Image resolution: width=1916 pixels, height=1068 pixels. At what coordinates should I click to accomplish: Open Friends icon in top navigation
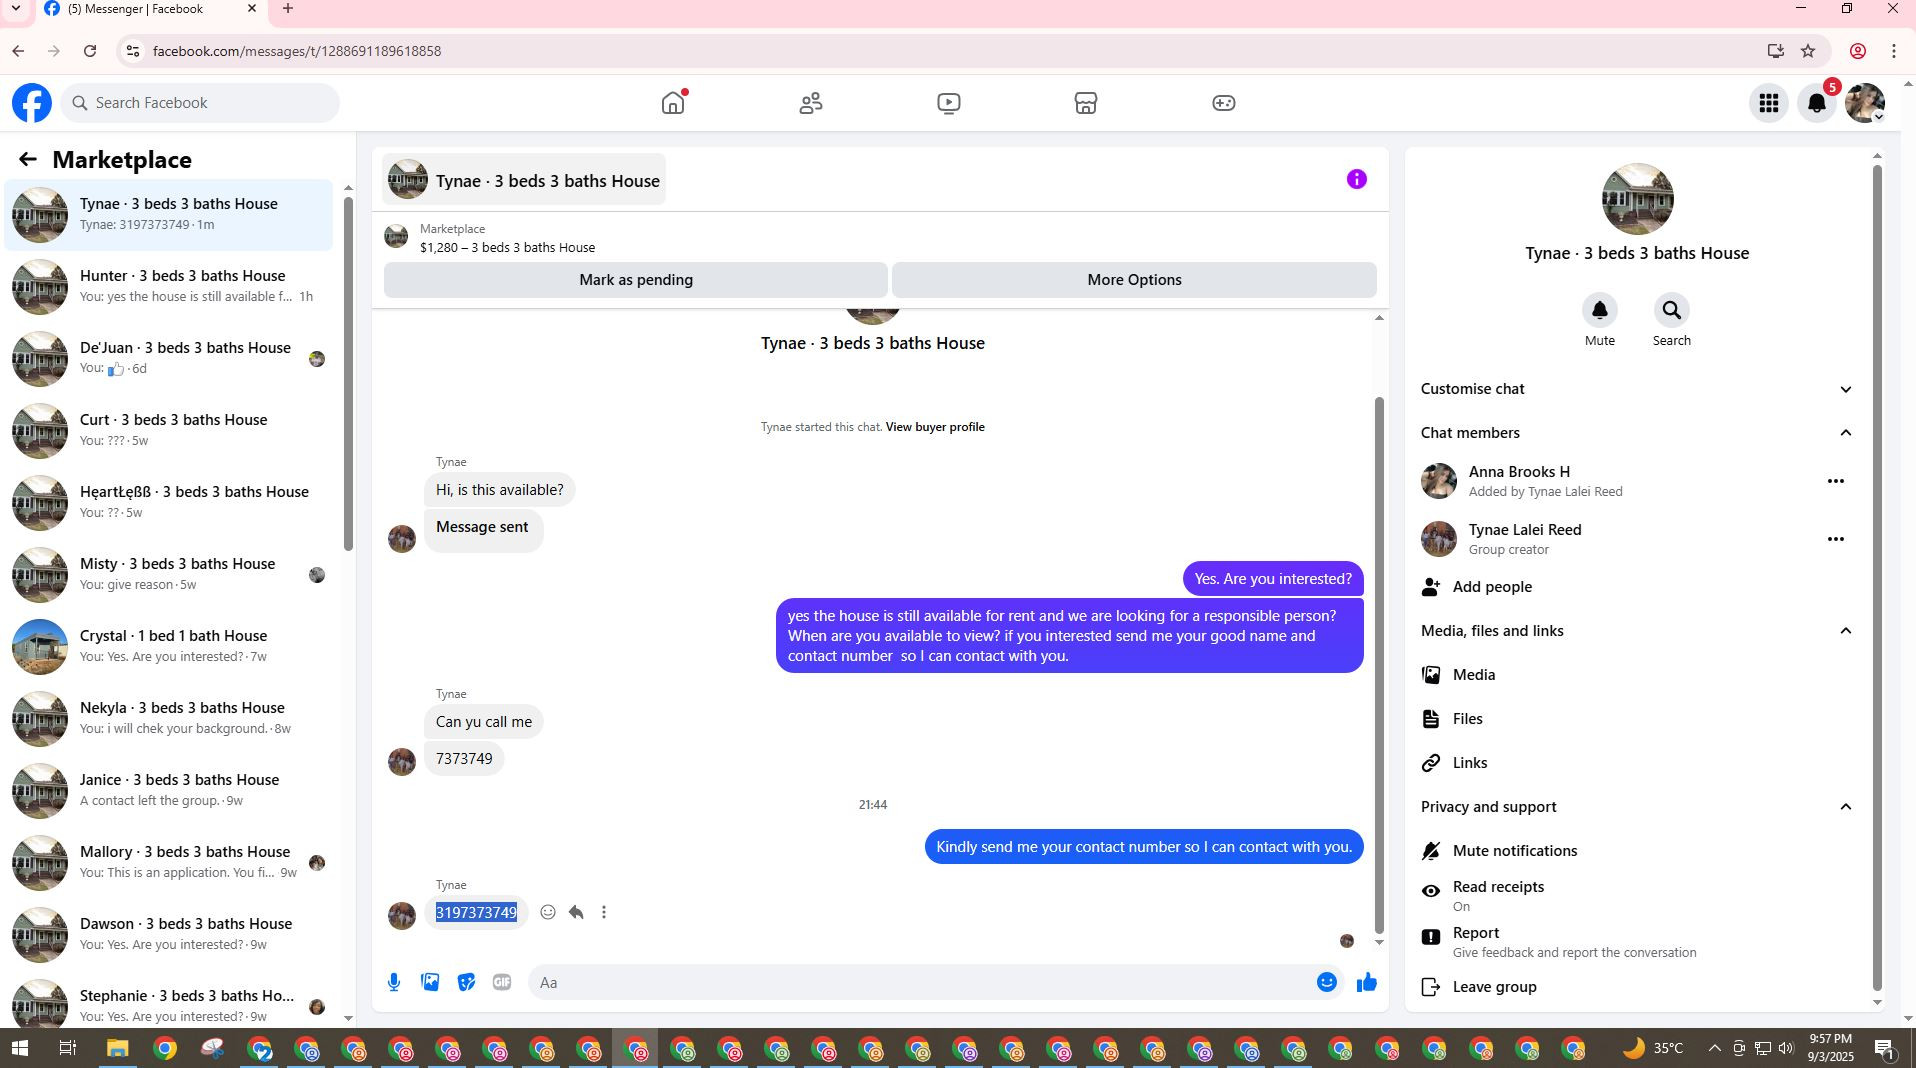click(811, 103)
